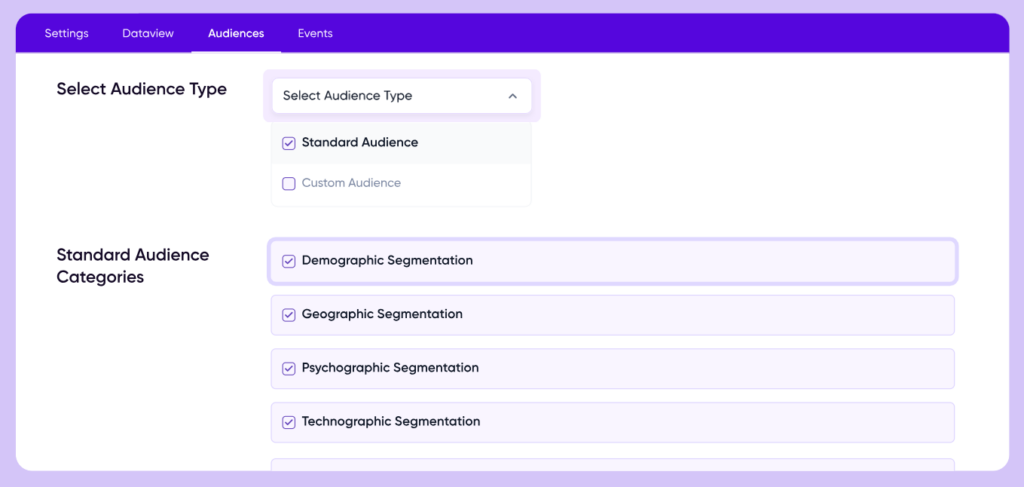The height and width of the screenshot is (487, 1024).
Task: Click the Standard Audience option label
Action: coord(360,142)
